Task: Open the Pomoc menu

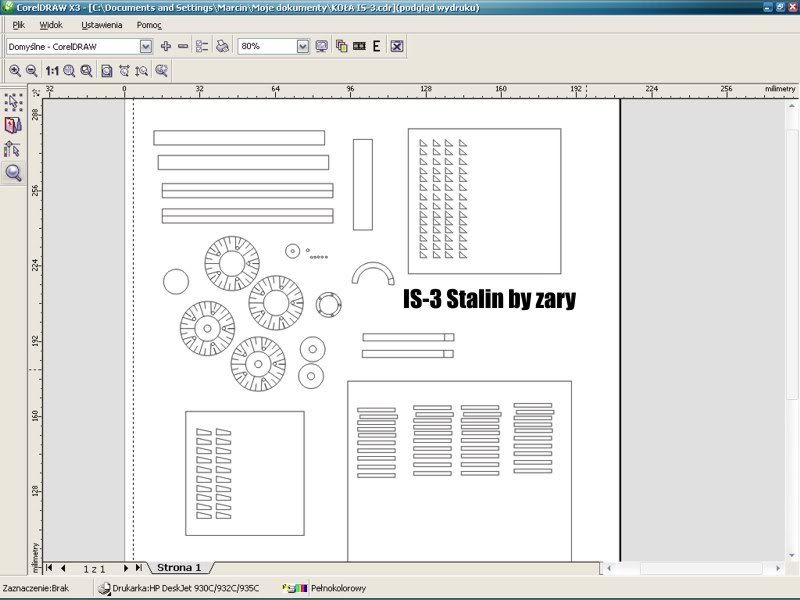Action: [x=149, y=24]
